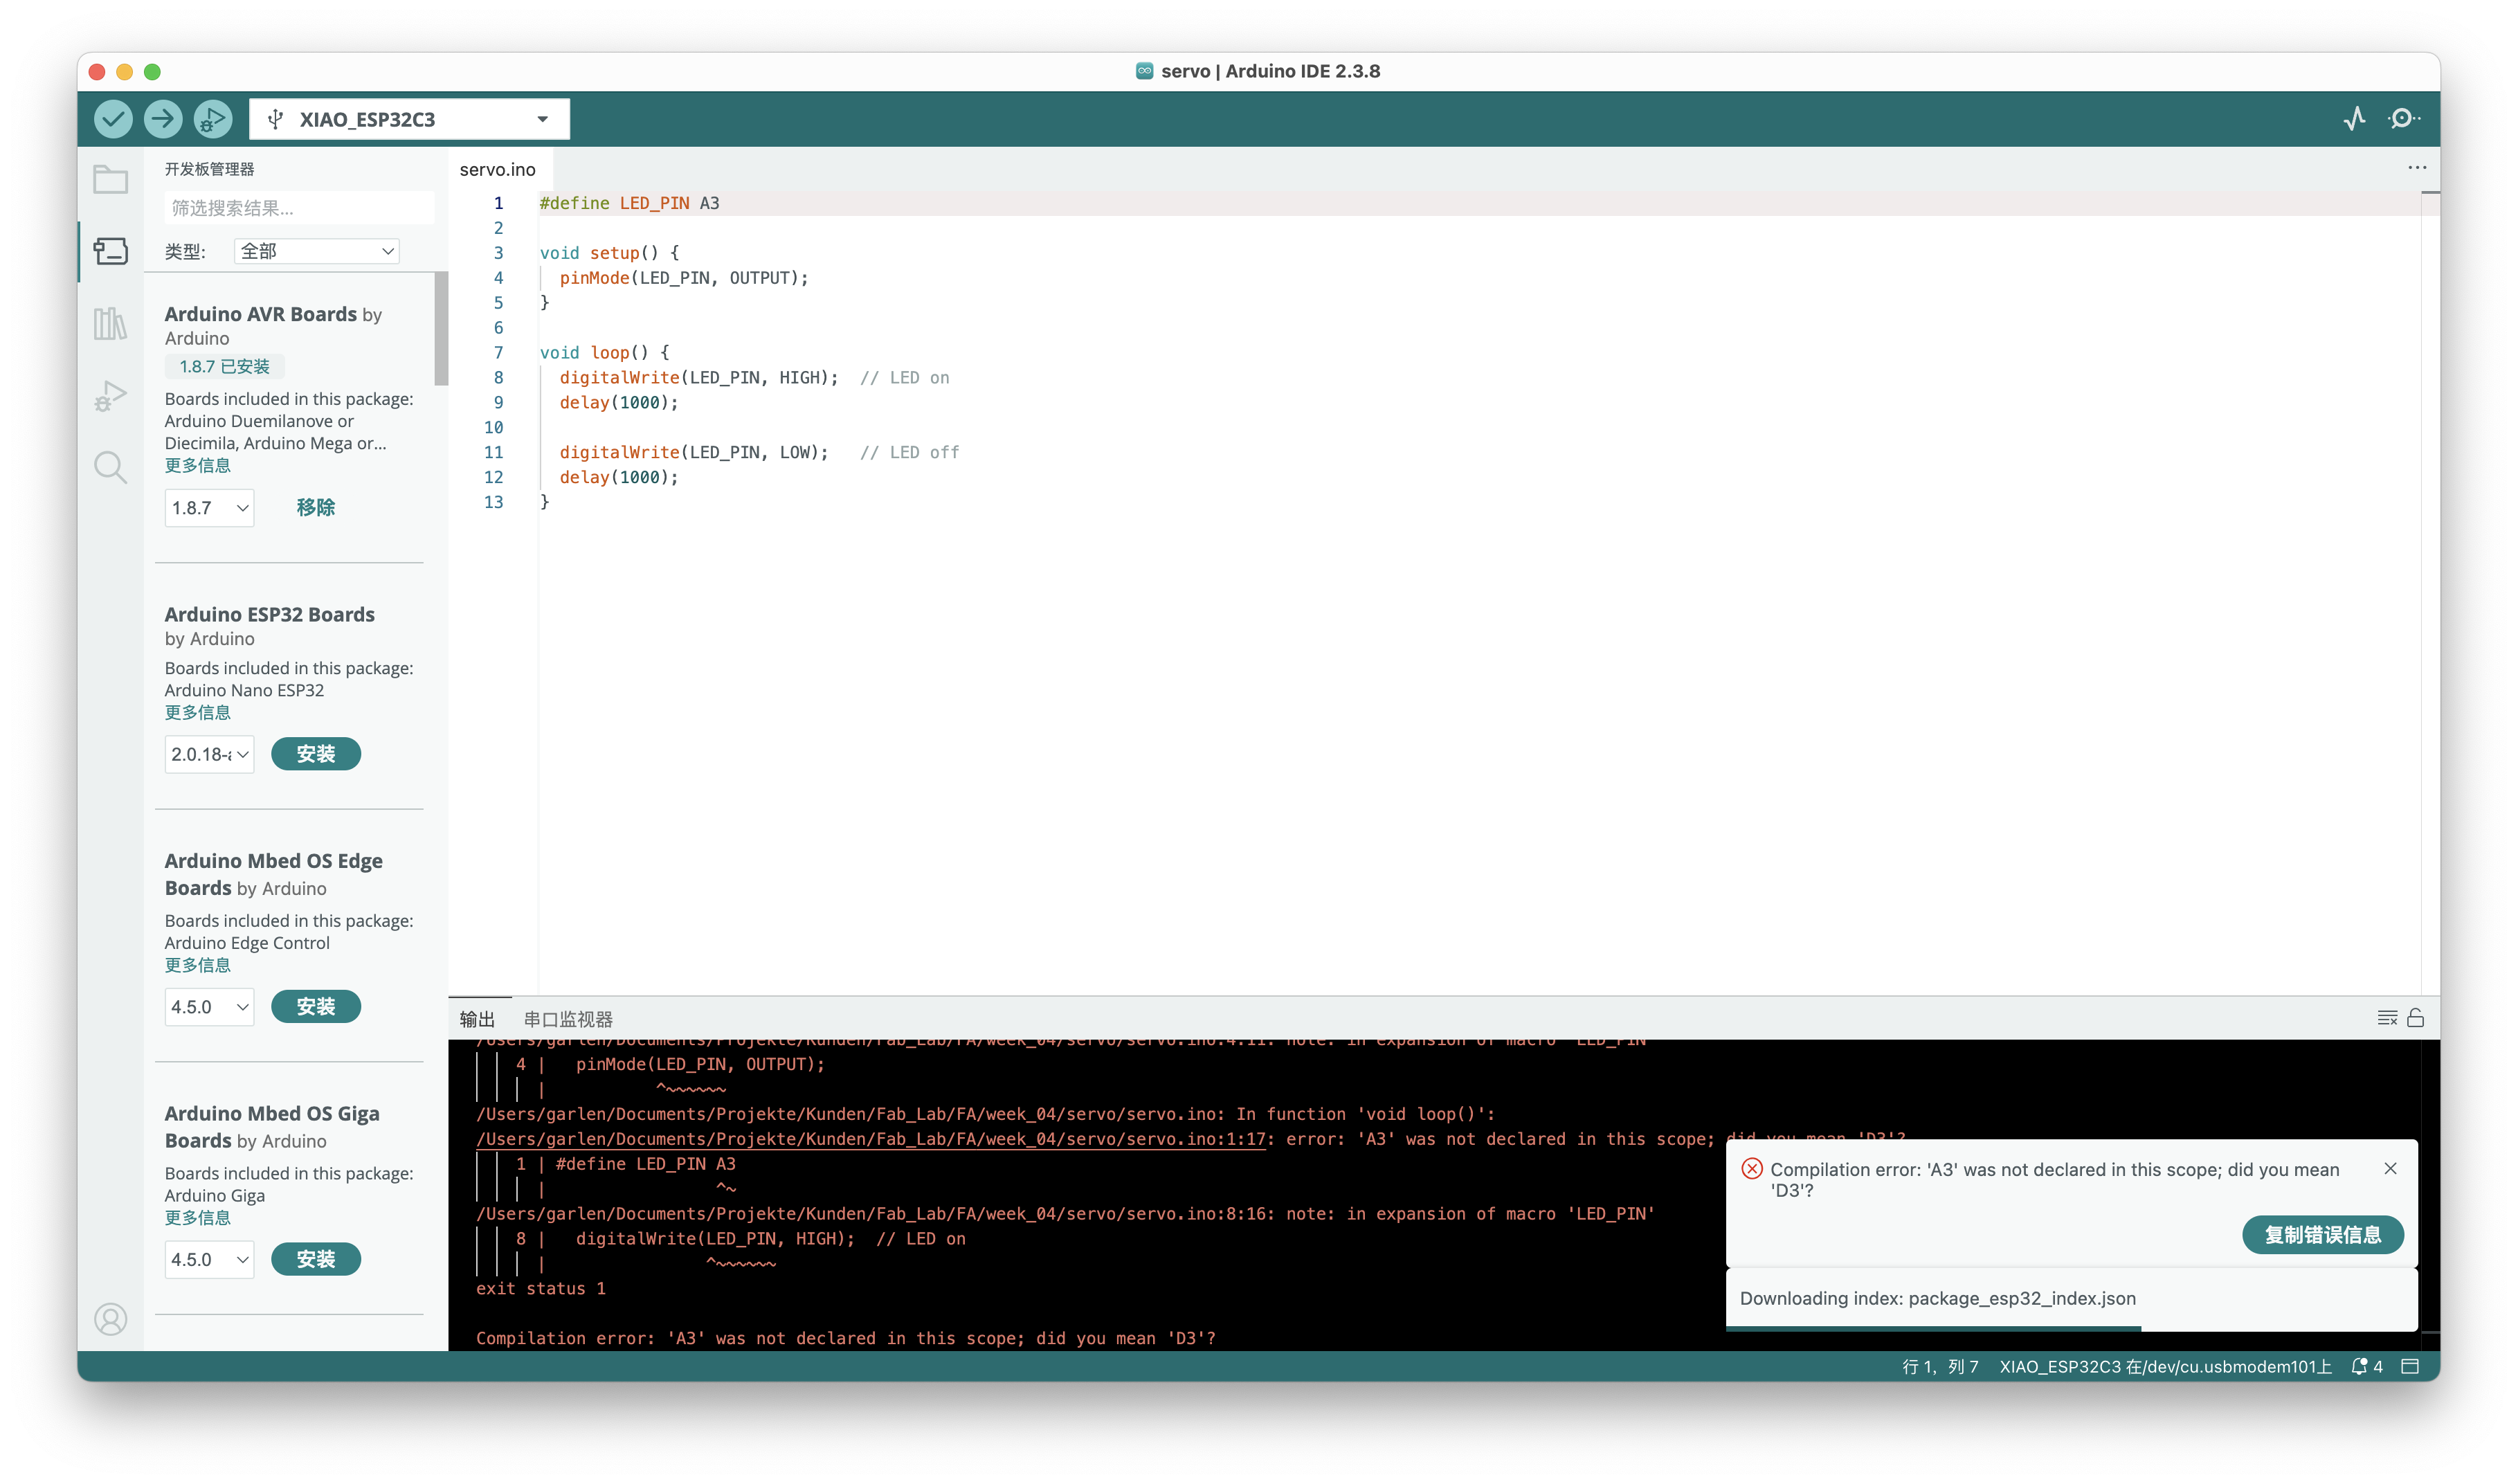2518x1484 pixels.
Task: Open the XIAO_ESP32C3 board selector dropdown
Action: [x=409, y=119]
